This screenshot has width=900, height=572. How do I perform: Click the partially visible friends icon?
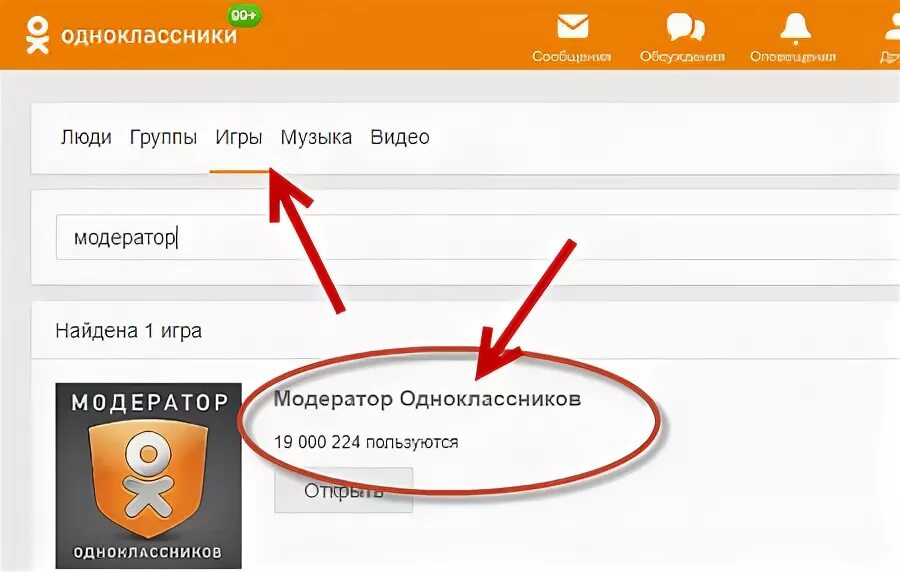pos(893,27)
